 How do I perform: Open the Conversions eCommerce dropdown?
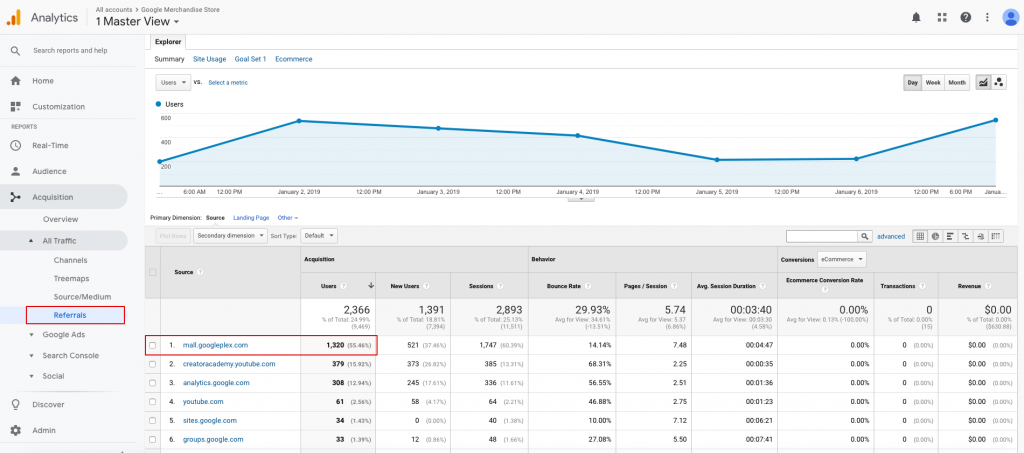point(842,259)
